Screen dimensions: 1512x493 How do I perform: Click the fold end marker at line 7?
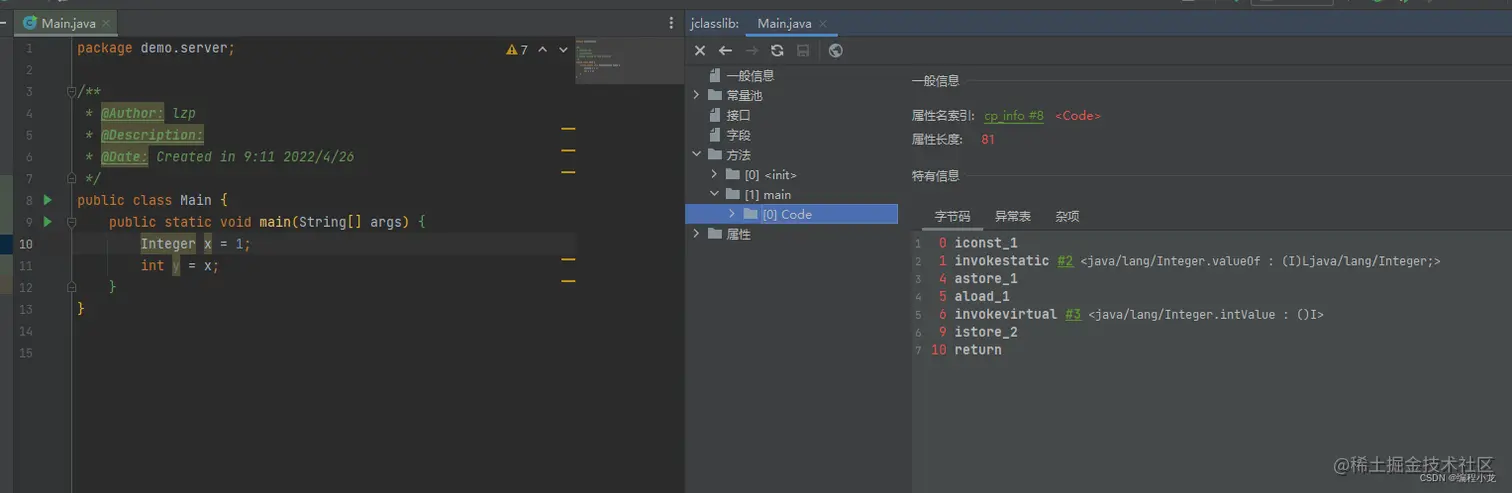pyautogui.click(x=71, y=179)
